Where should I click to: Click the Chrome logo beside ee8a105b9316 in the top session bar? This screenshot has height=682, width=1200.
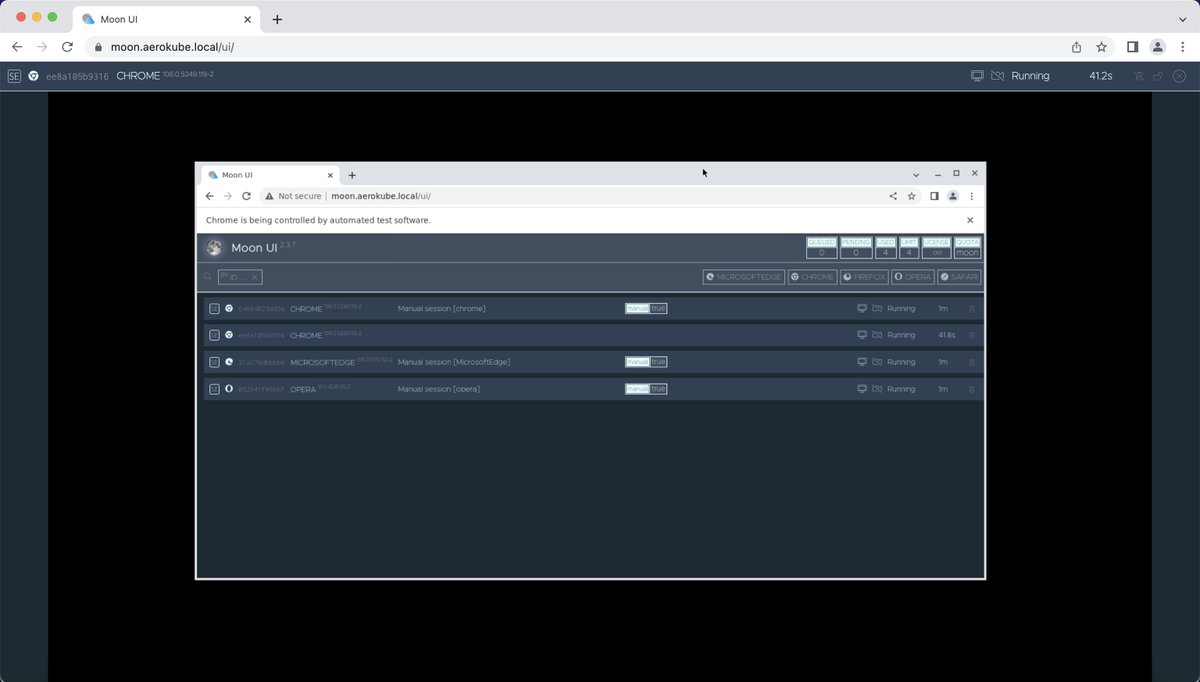point(33,76)
